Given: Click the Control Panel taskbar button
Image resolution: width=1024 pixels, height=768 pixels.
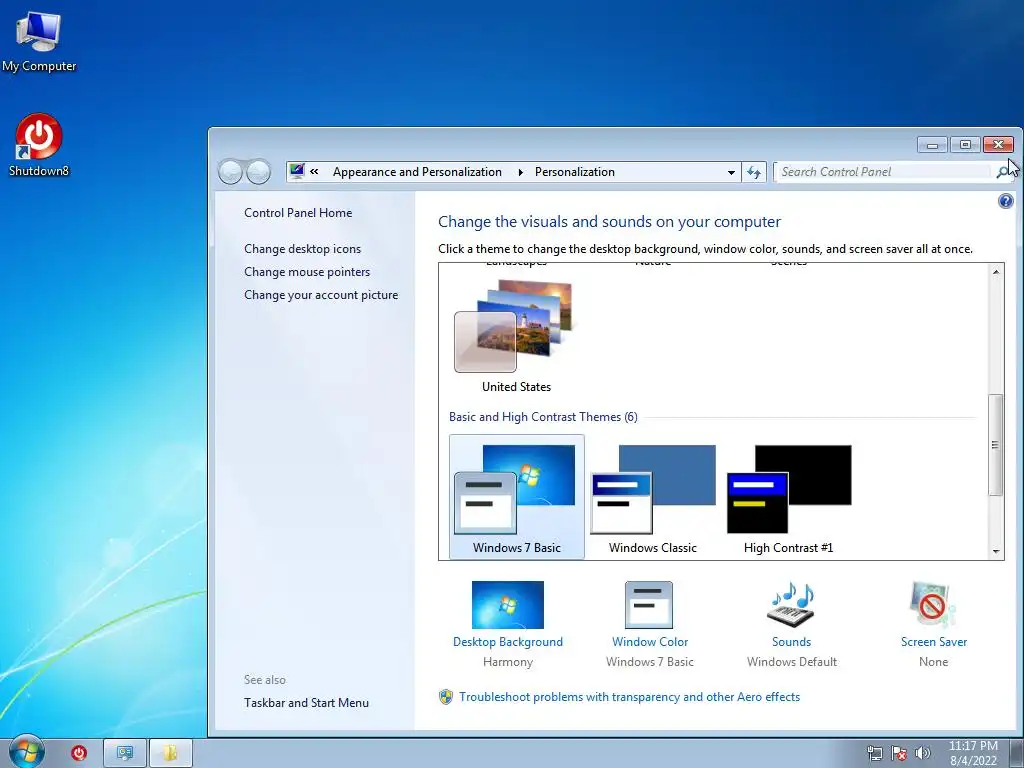Looking at the screenshot, I should pyautogui.click(x=125, y=753).
